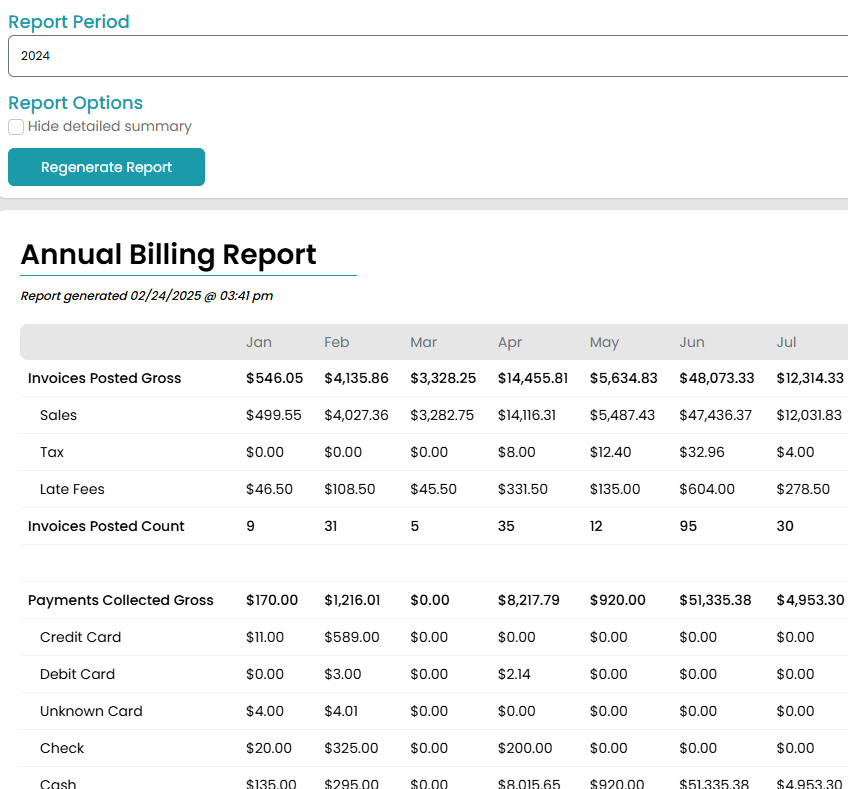The height and width of the screenshot is (789, 848).
Task: Select the Unknown Card row label
Action: pos(91,711)
